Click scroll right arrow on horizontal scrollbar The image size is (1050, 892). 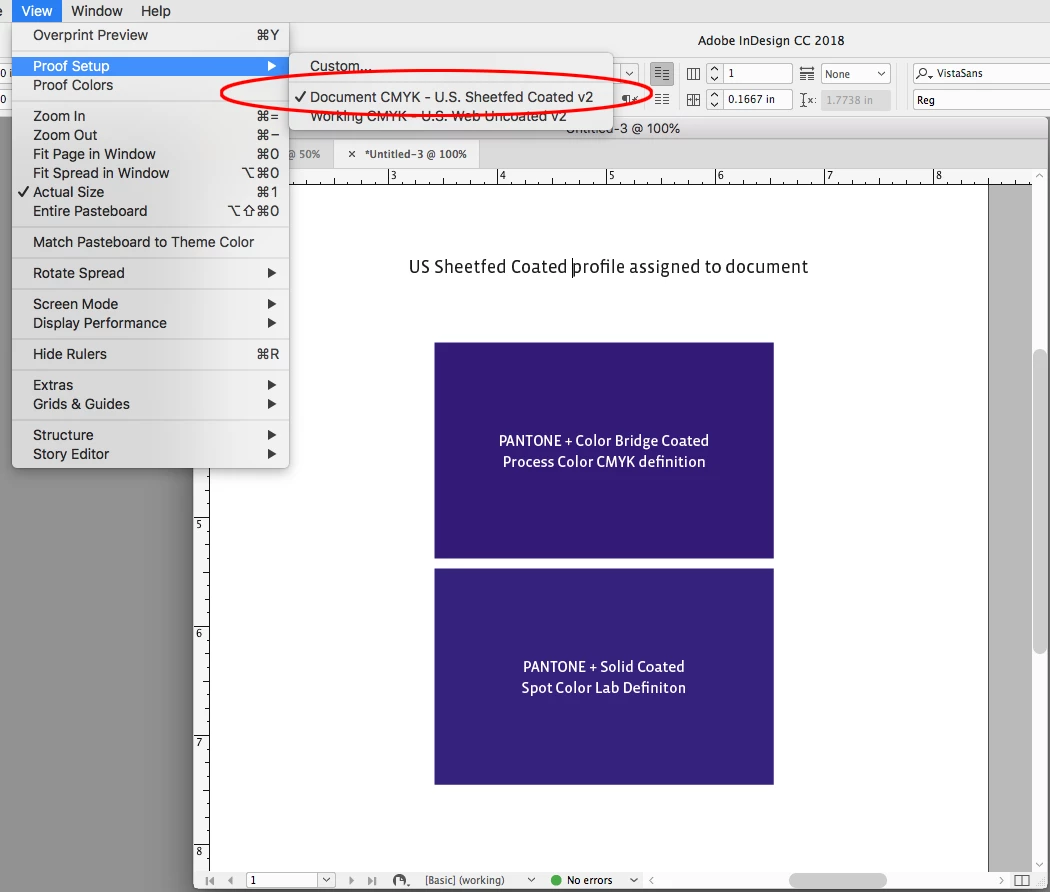[x=1001, y=880]
